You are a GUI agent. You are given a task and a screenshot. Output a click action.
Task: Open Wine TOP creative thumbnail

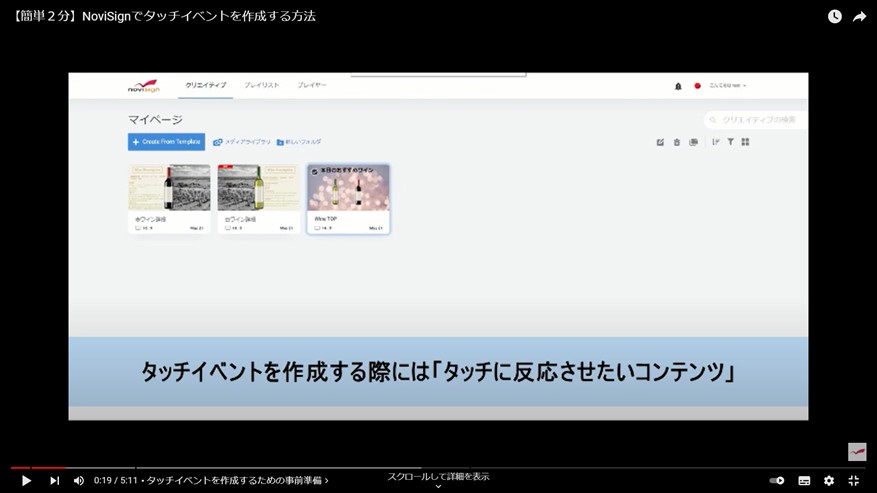click(348, 189)
